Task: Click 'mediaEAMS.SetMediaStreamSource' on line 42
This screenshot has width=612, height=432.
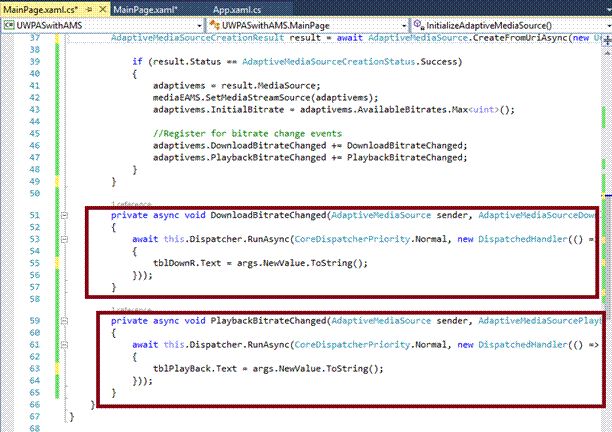Action: coord(233,98)
